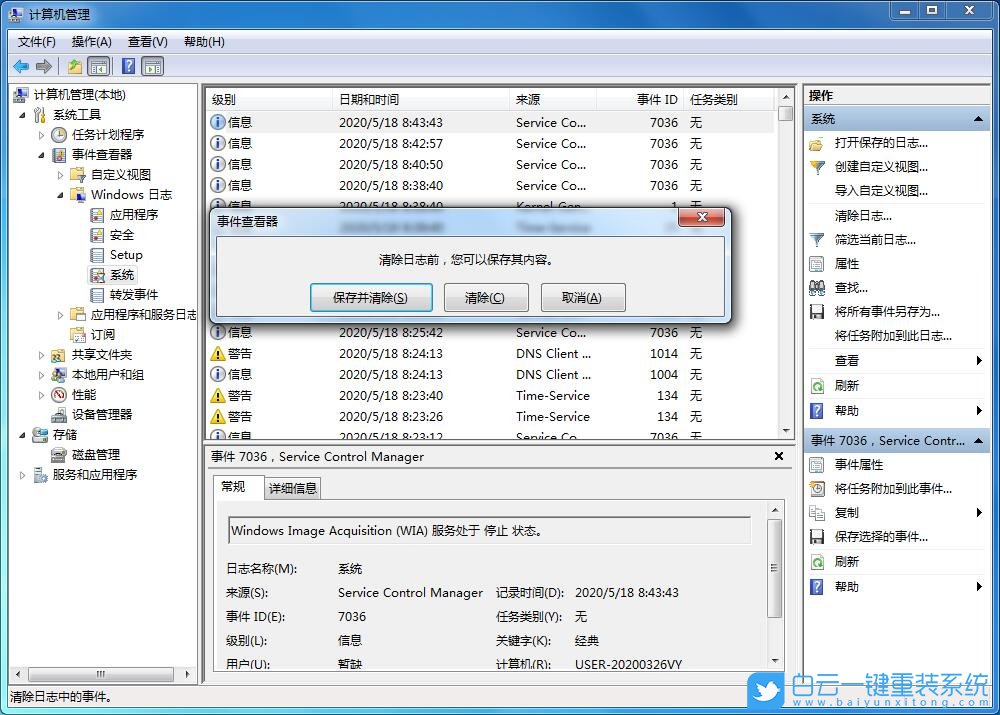Viewport: 1000px width, 715px height.
Task: Toggle the console tree show/hide icon
Action: point(100,66)
